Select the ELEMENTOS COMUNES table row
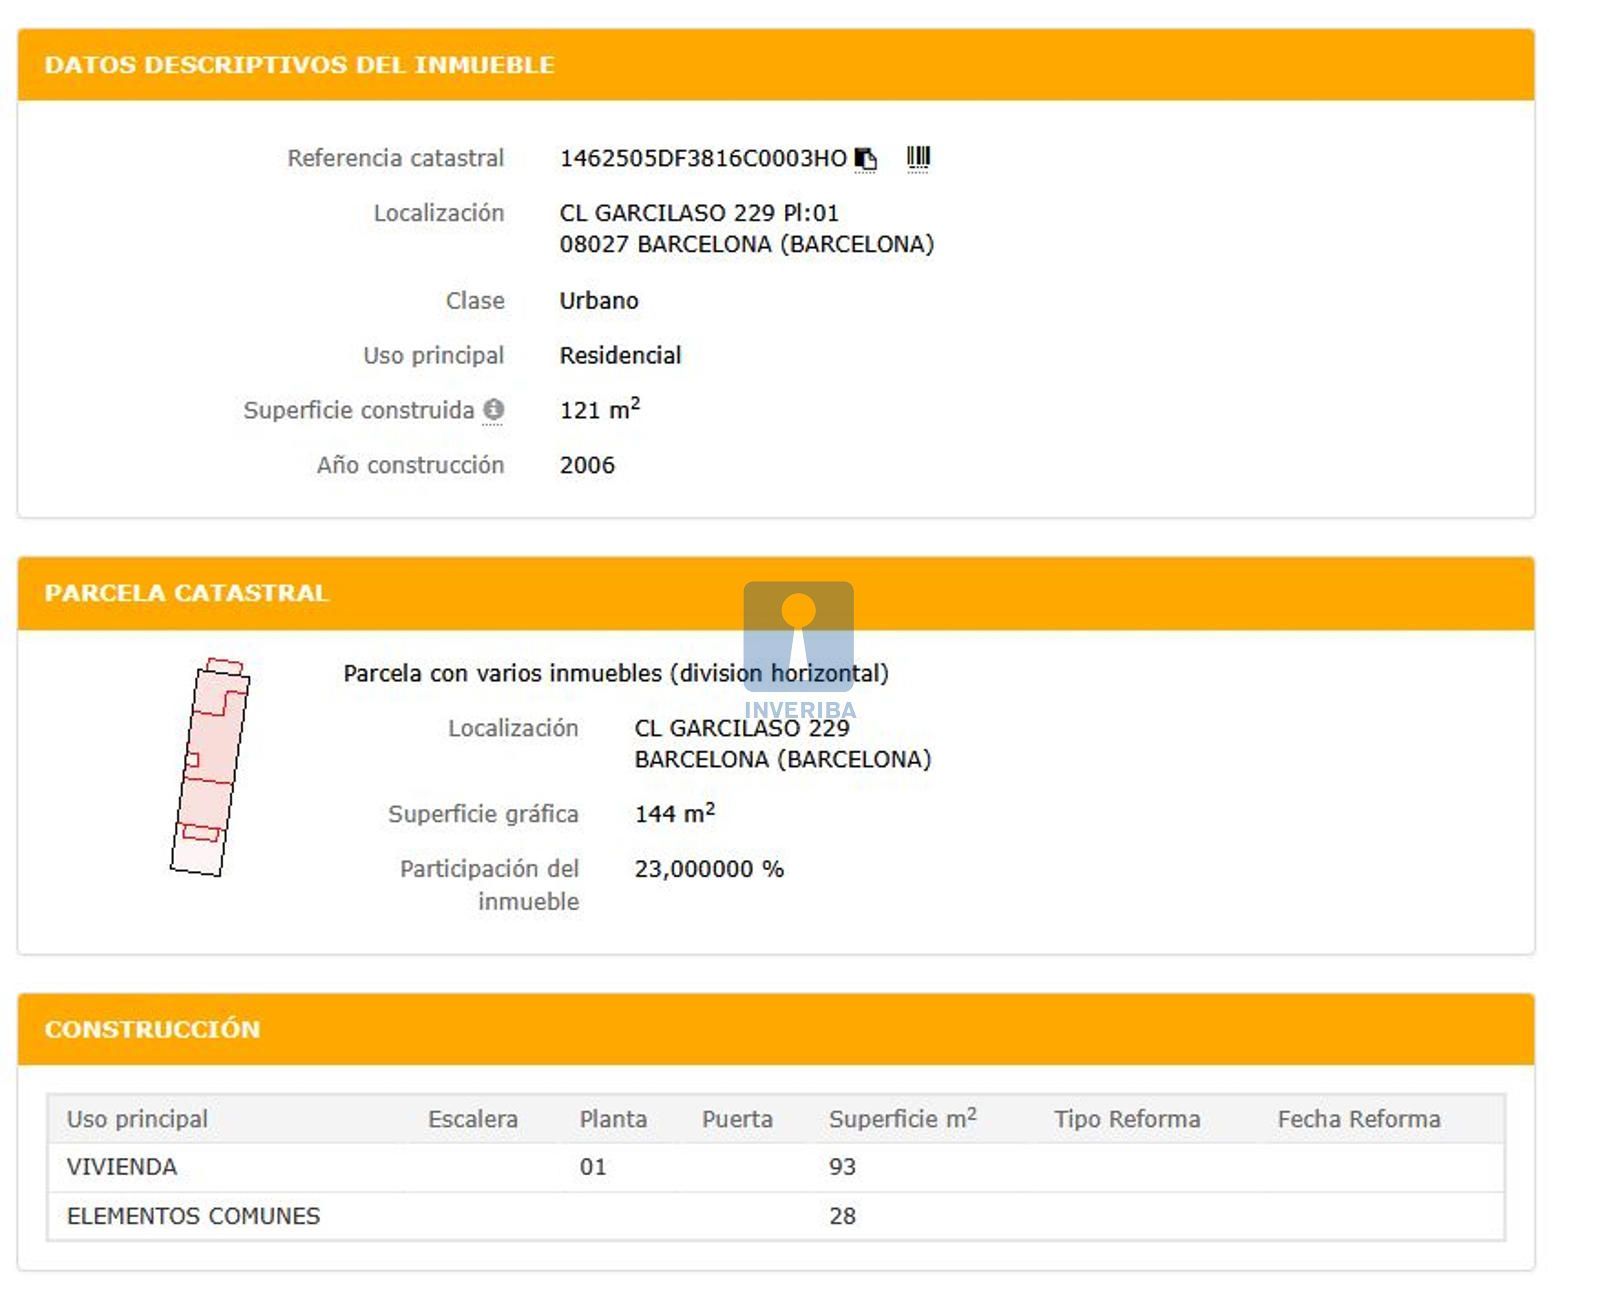 193,1216
